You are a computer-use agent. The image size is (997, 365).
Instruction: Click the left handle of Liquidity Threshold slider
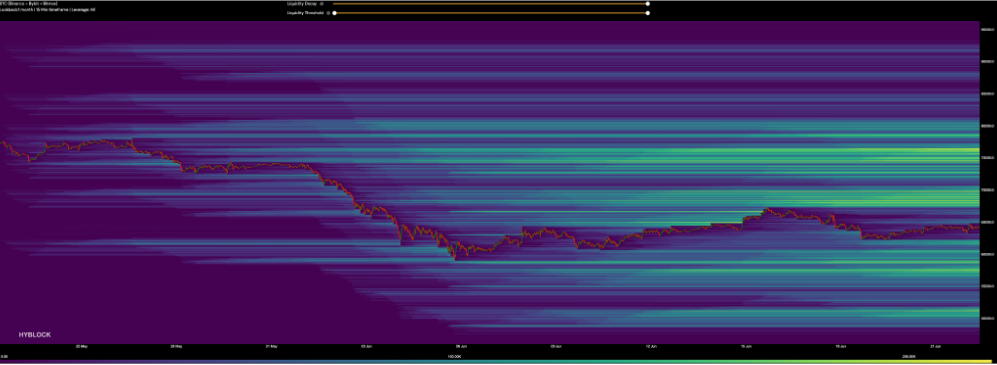click(334, 13)
